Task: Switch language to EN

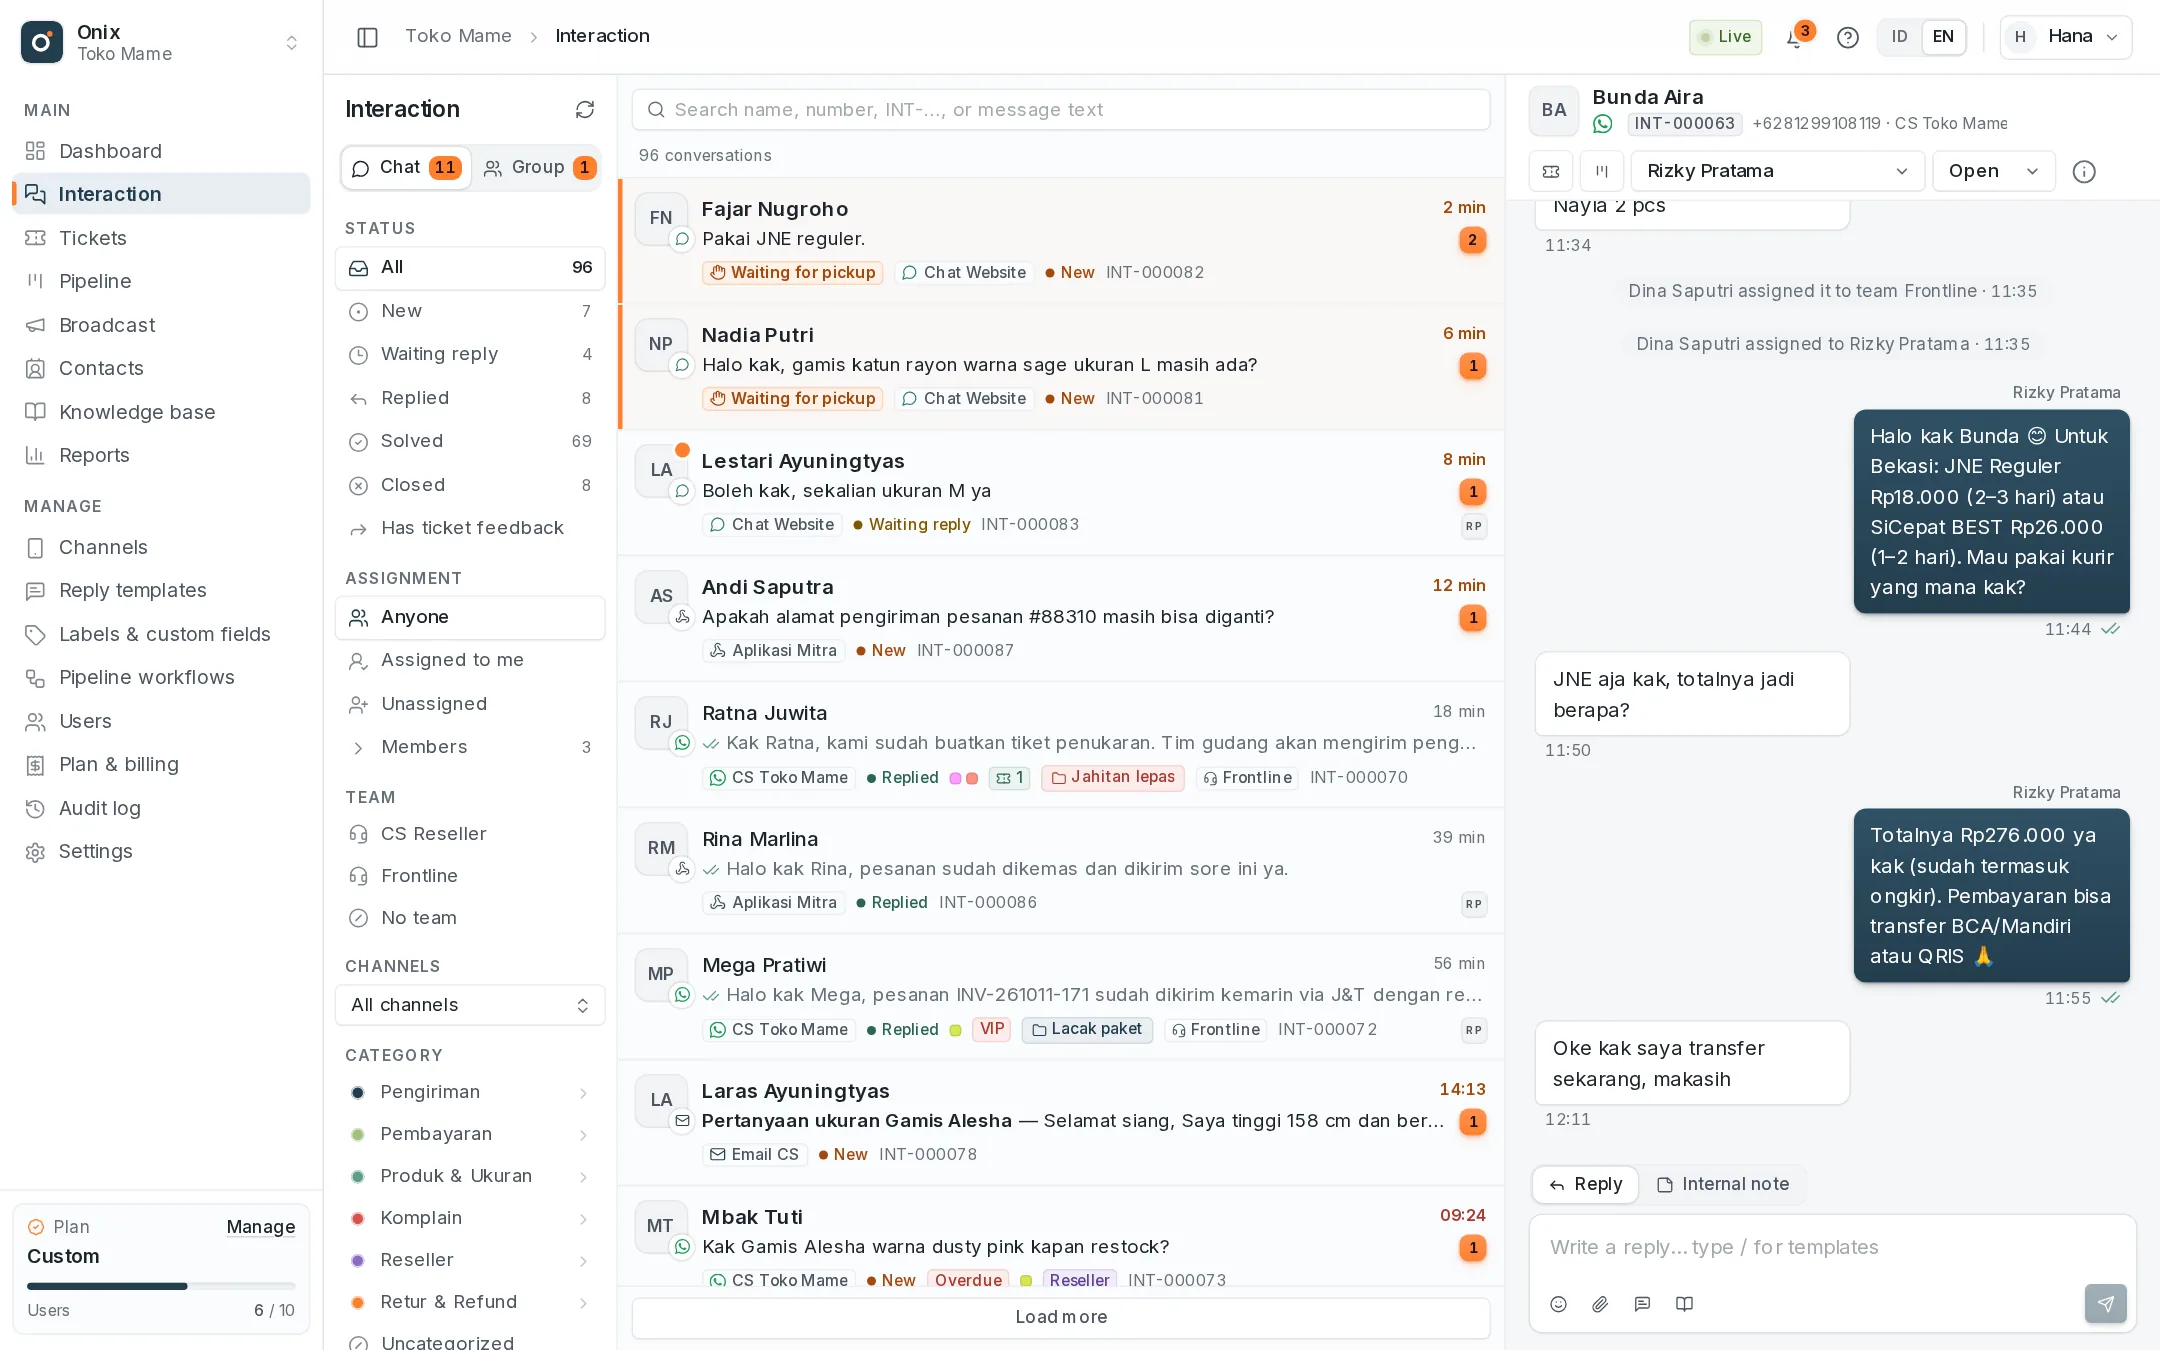Action: click(1943, 37)
